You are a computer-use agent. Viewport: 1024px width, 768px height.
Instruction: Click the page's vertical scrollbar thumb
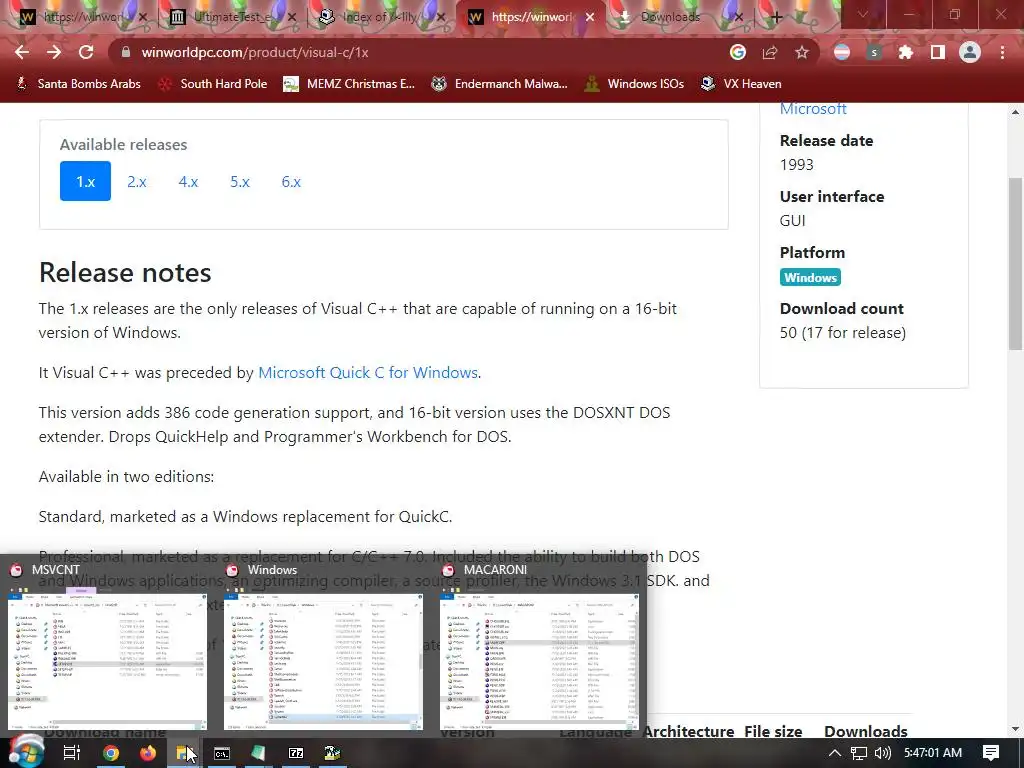1016,263
